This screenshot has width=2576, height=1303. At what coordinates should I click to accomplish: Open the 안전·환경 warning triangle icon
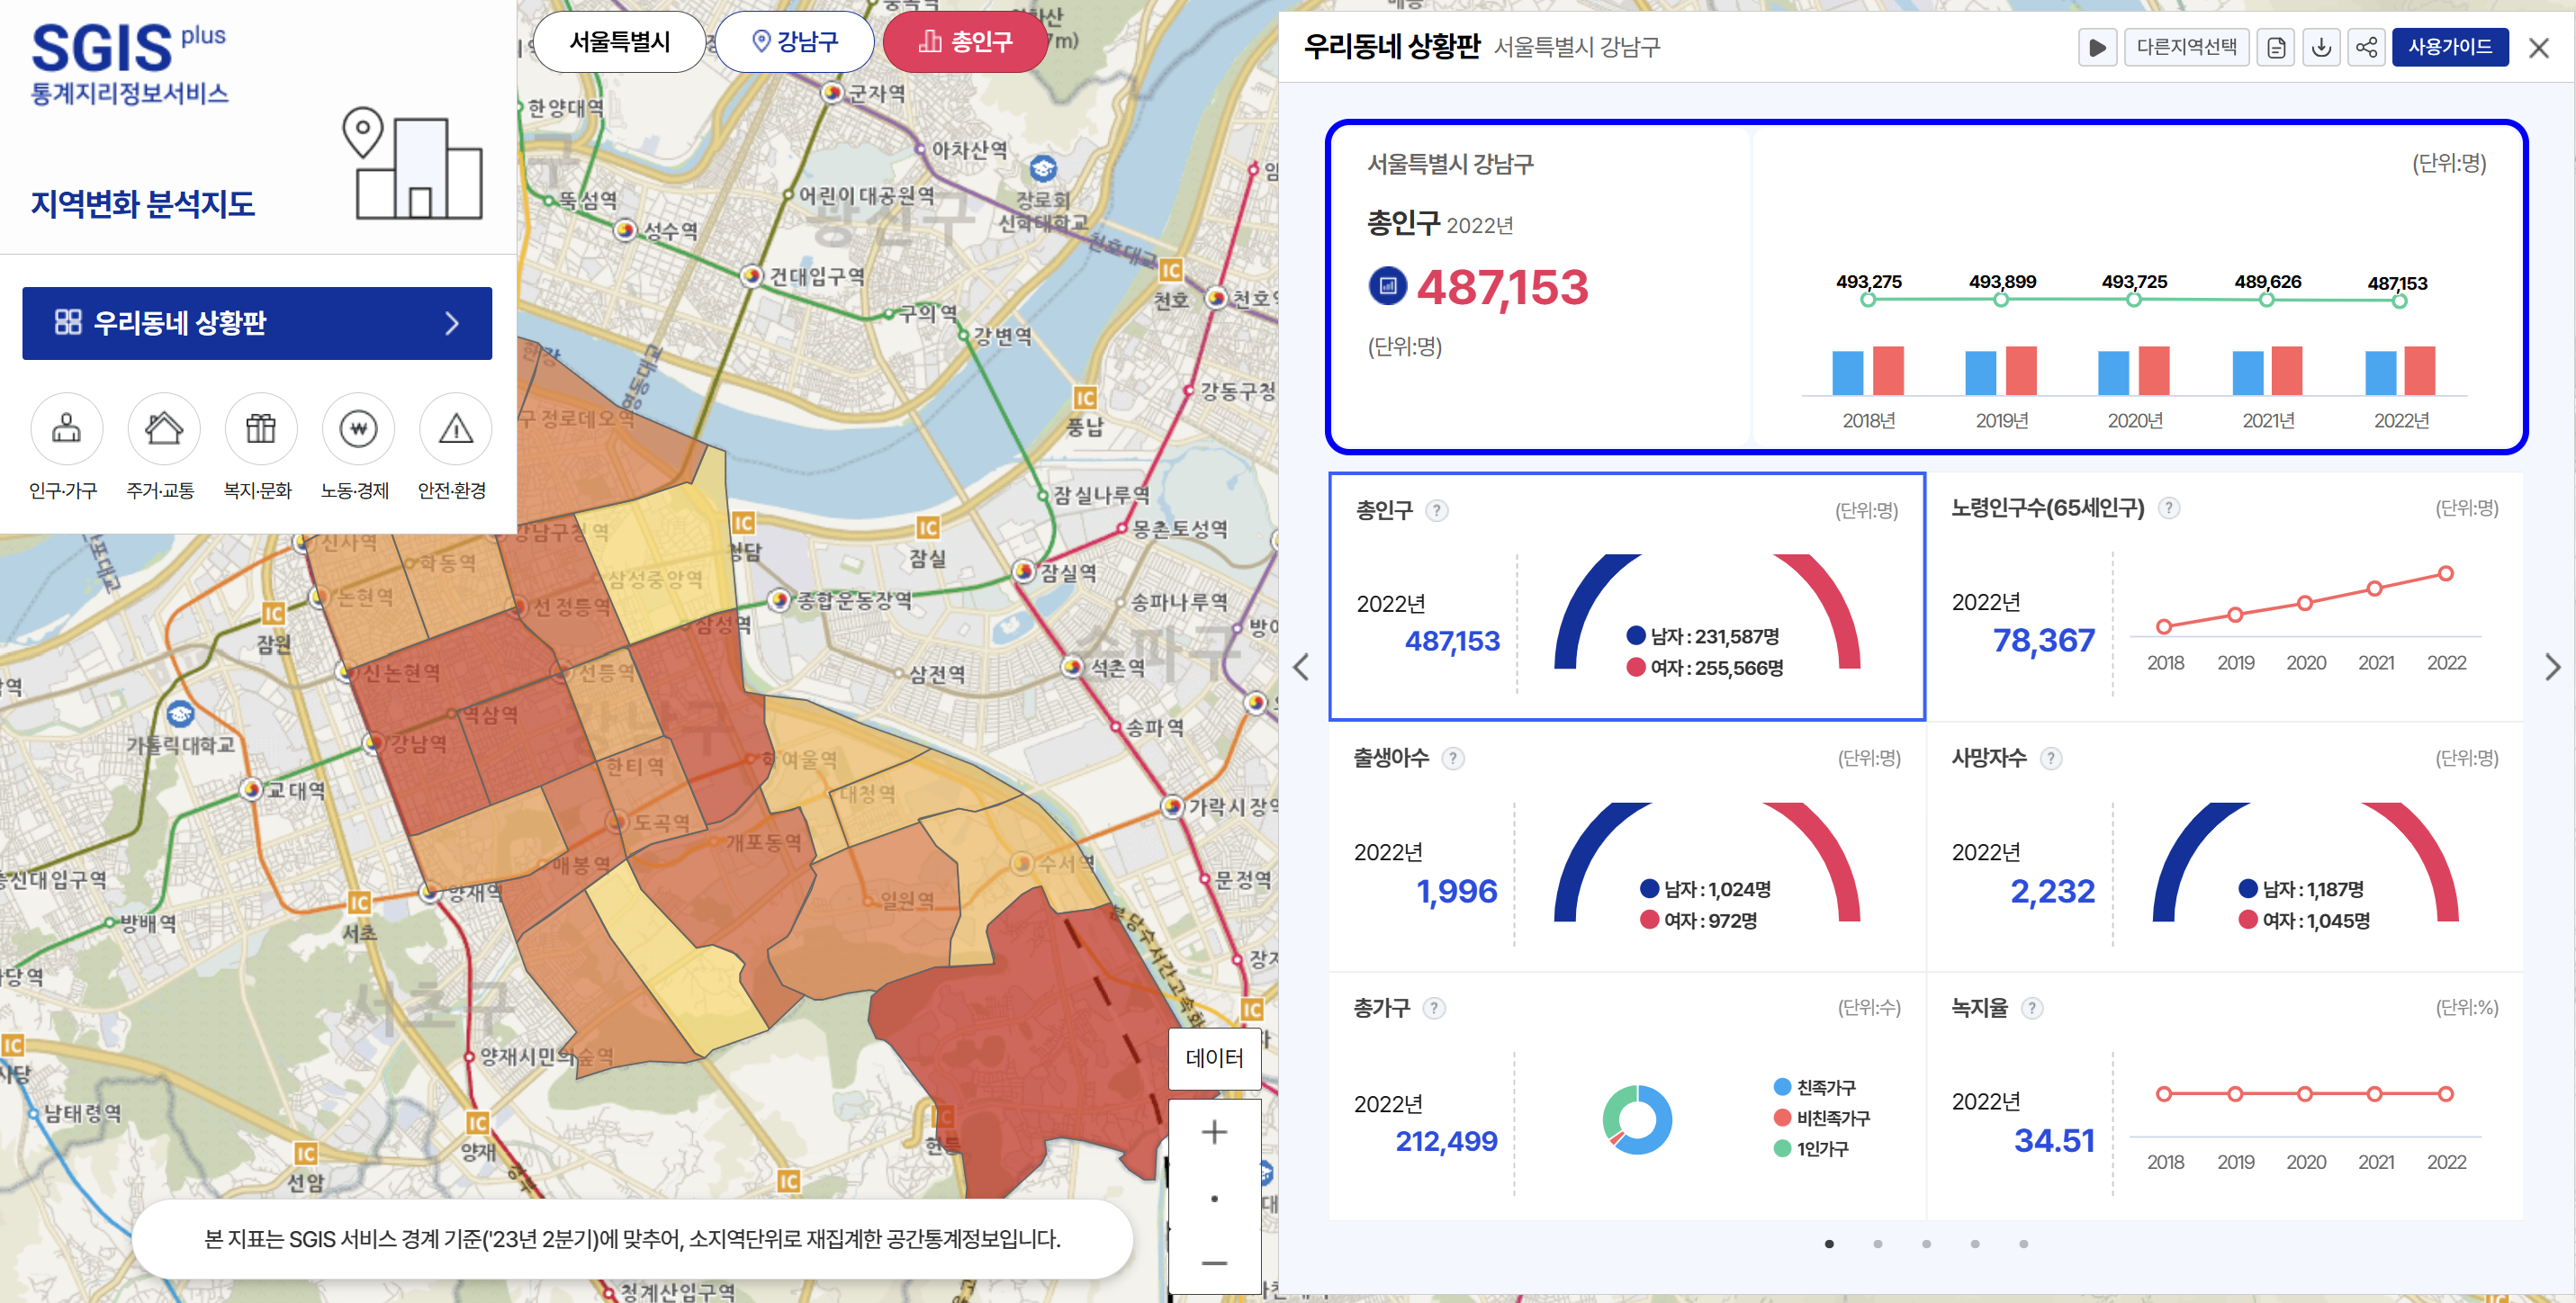455,430
